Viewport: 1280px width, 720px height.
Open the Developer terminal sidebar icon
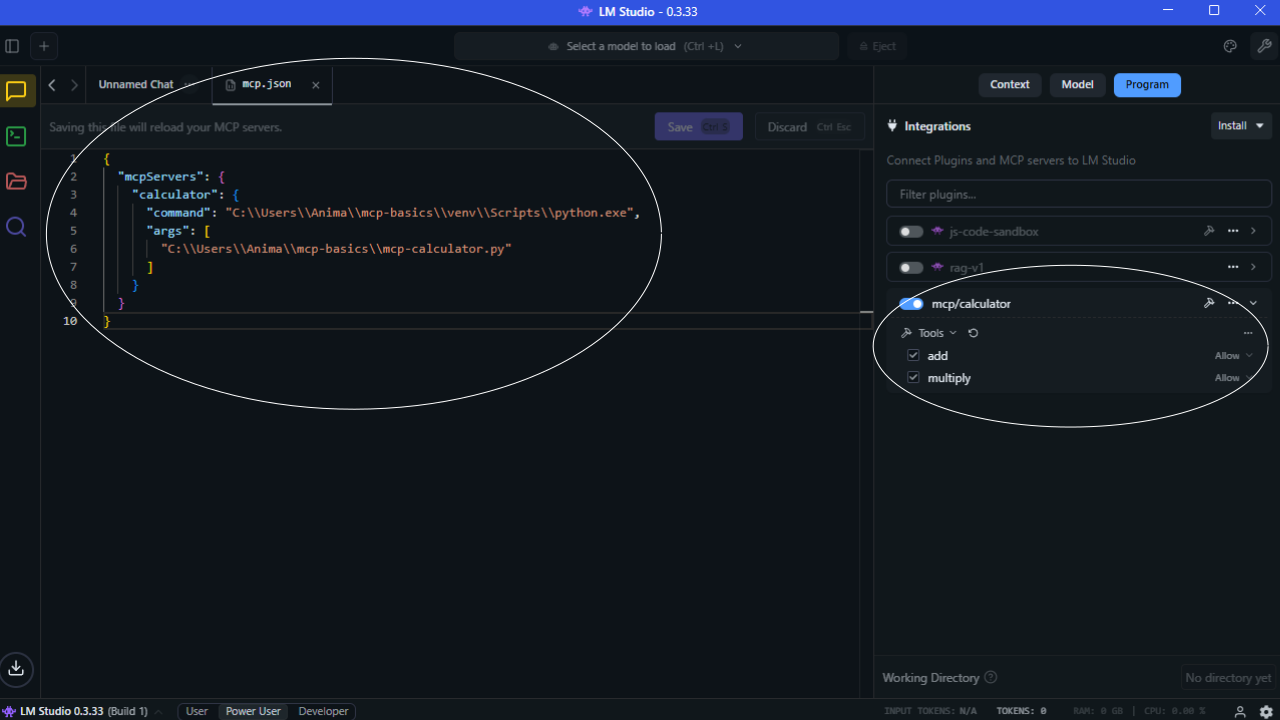pos(16,136)
